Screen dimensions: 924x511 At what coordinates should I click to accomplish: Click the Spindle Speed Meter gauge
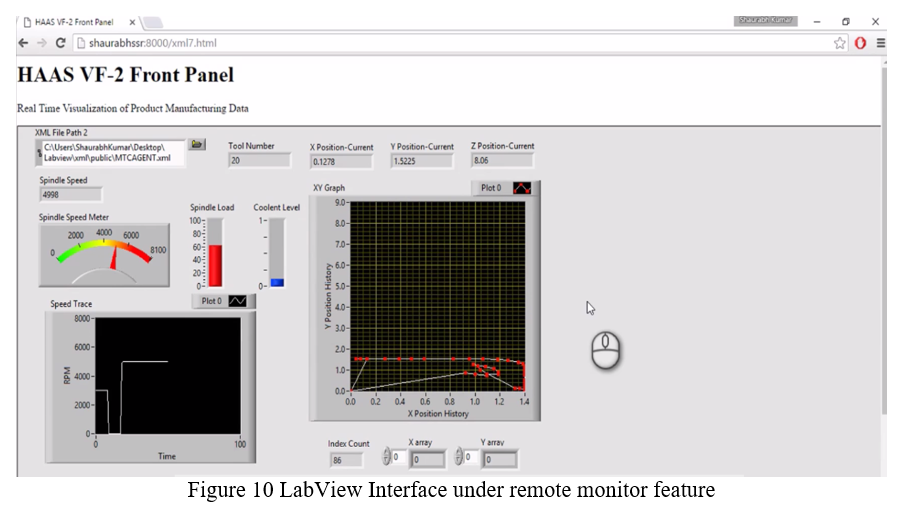(x=104, y=255)
